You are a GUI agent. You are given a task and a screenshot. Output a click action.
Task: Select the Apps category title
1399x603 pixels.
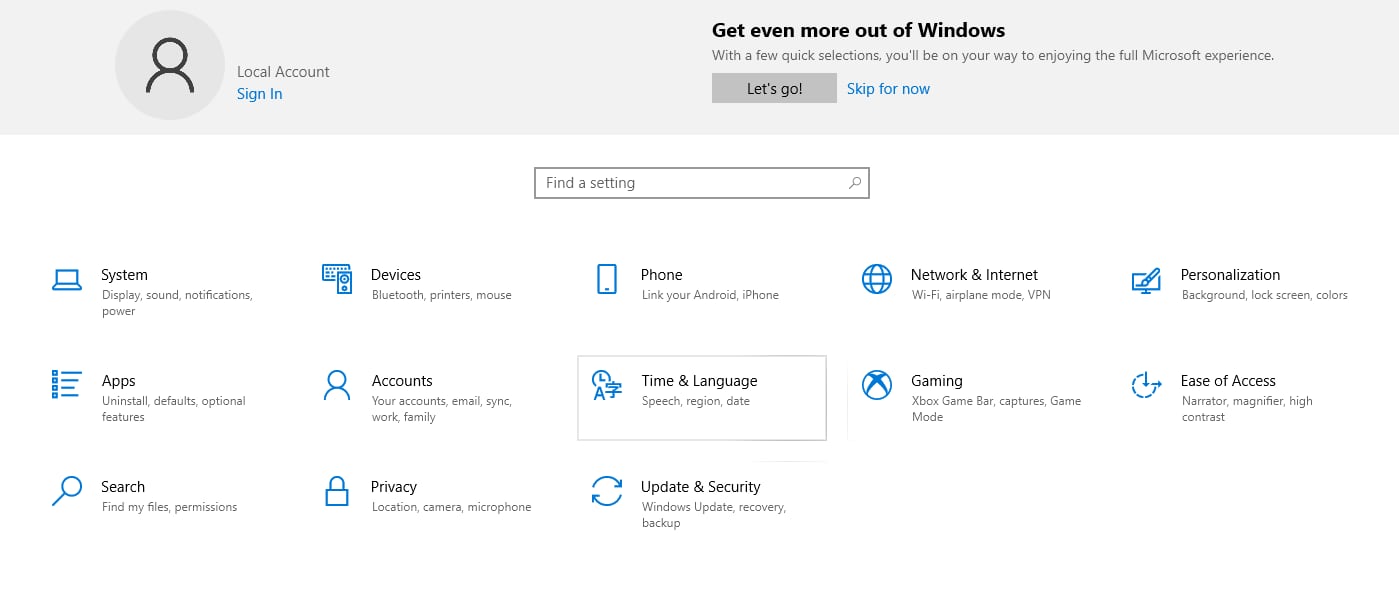coord(119,381)
